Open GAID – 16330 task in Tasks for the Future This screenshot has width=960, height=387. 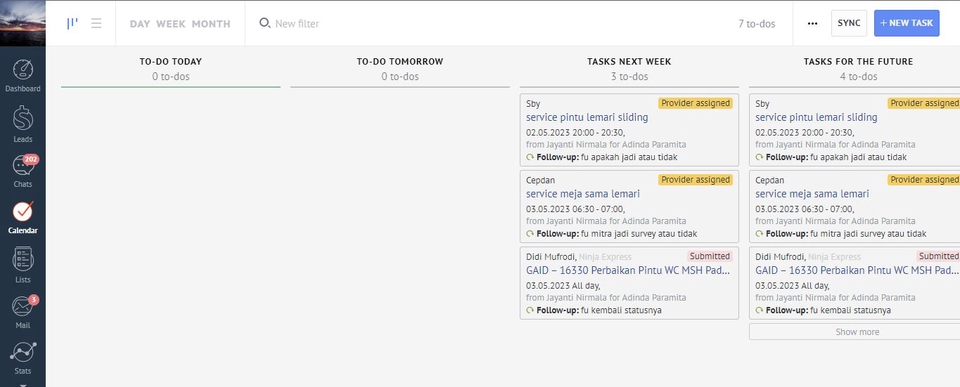[857, 270]
